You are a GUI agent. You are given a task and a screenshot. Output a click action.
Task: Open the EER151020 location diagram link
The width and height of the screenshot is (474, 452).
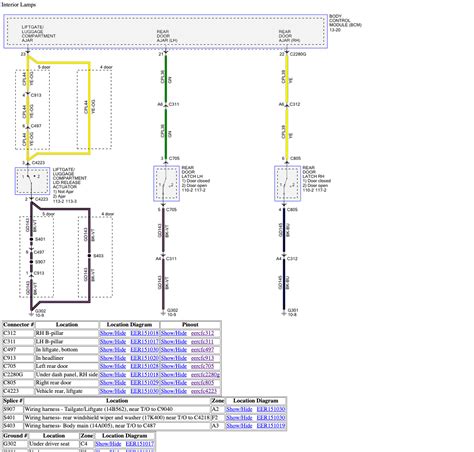tap(144, 358)
